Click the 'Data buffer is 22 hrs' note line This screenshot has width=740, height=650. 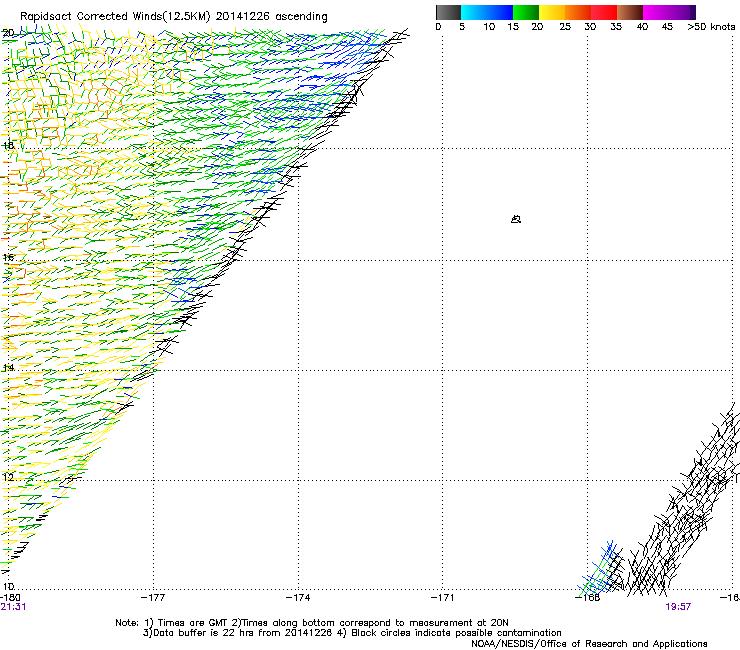(352, 633)
